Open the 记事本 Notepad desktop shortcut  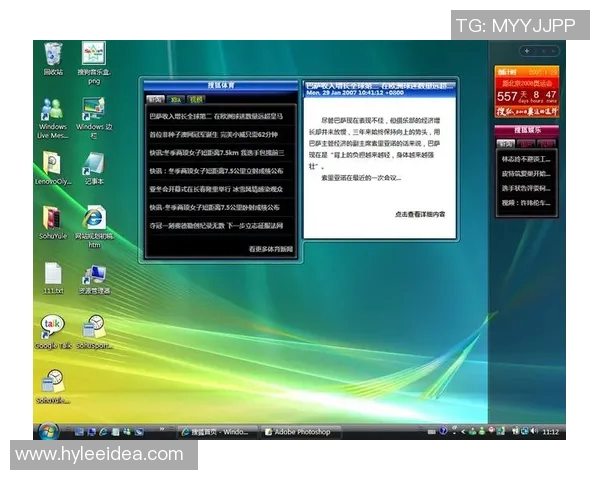pos(94,165)
